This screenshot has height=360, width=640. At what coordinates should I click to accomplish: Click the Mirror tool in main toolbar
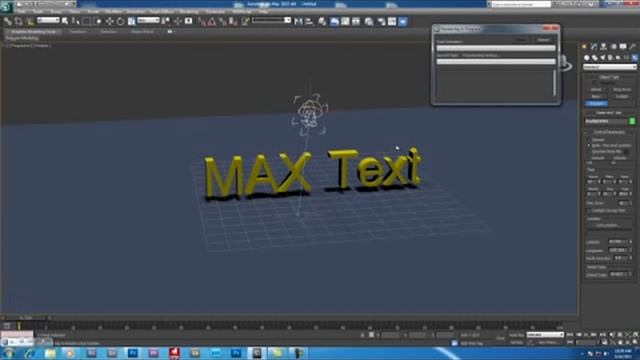(298, 21)
